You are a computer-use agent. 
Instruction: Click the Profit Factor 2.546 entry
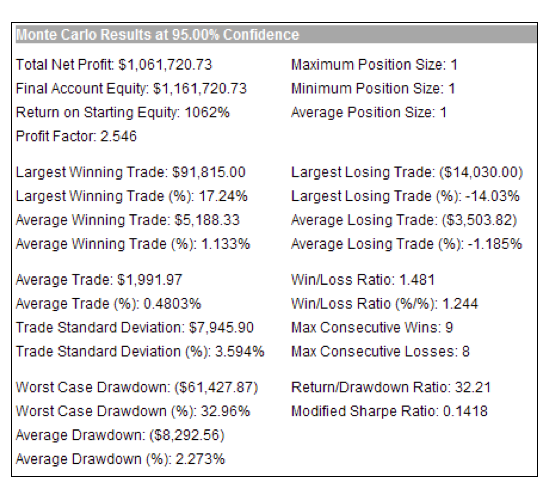[x=76, y=136]
